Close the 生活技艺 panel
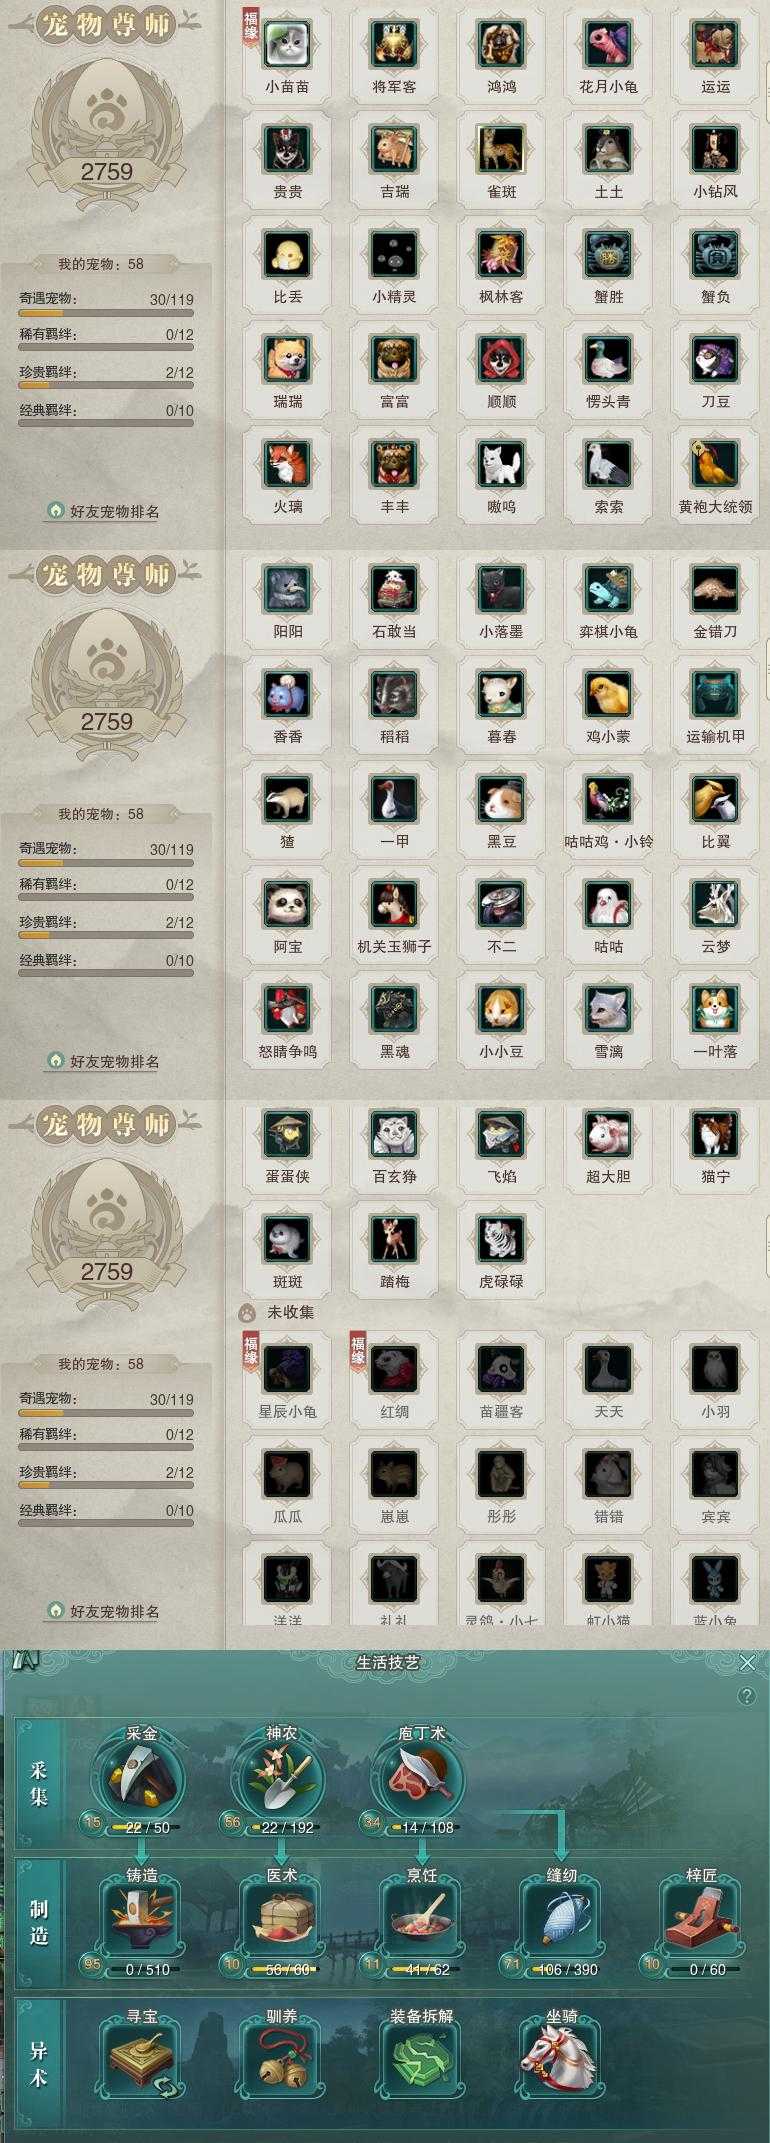770x2143 pixels. tap(747, 1662)
